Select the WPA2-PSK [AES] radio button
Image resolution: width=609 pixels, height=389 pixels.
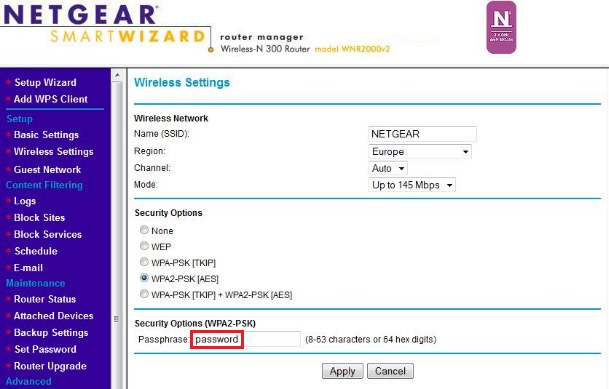144,278
